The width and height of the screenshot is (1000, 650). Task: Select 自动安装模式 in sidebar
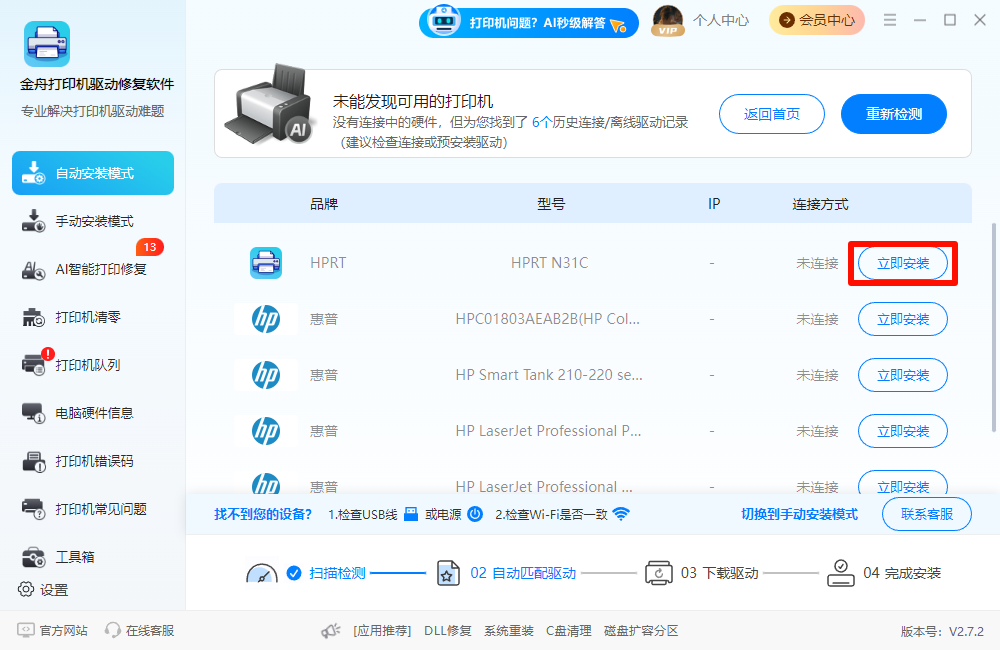point(93,173)
